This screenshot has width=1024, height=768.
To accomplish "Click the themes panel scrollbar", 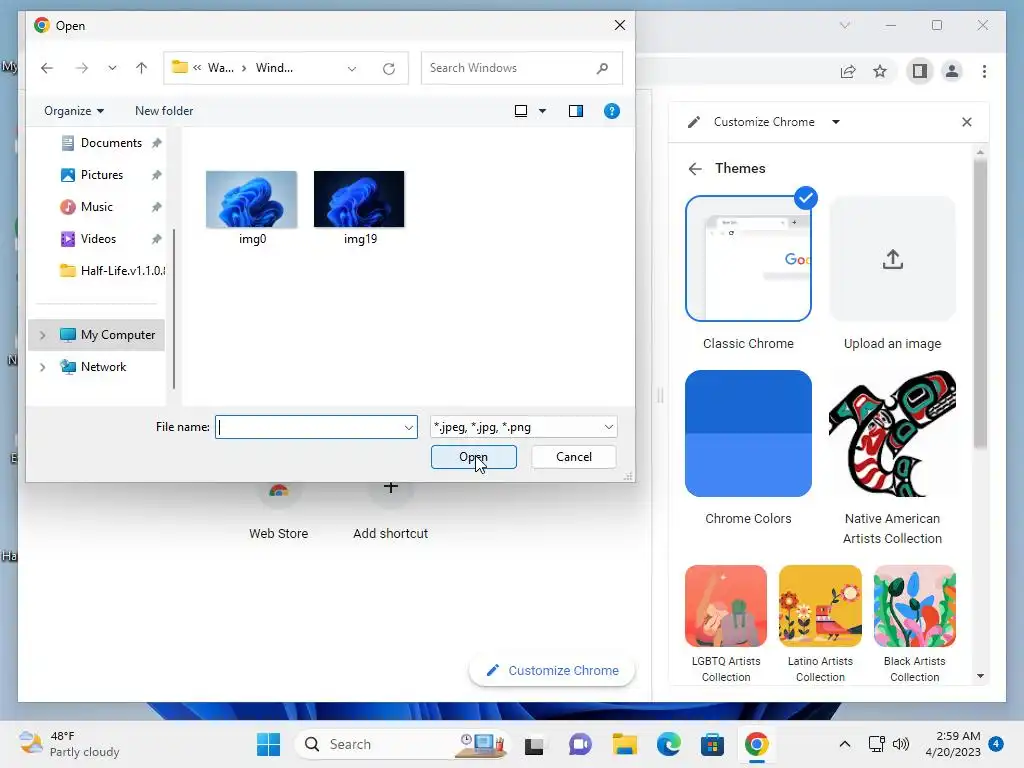I will tap(980, 304).
